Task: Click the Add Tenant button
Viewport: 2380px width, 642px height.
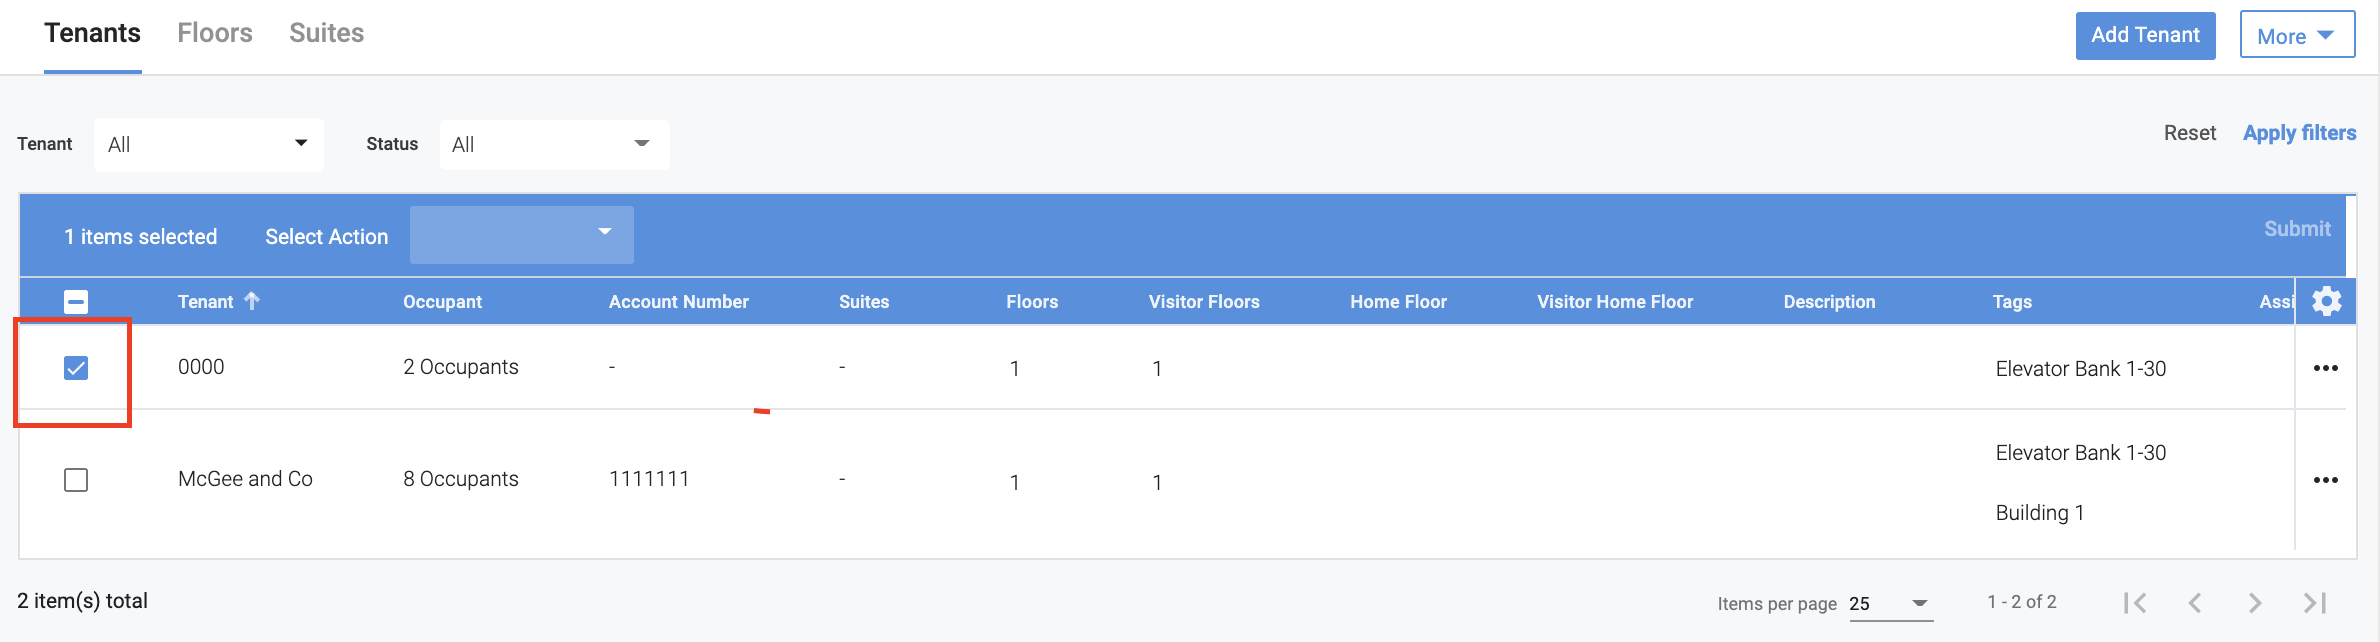Action: [2145, 35]
